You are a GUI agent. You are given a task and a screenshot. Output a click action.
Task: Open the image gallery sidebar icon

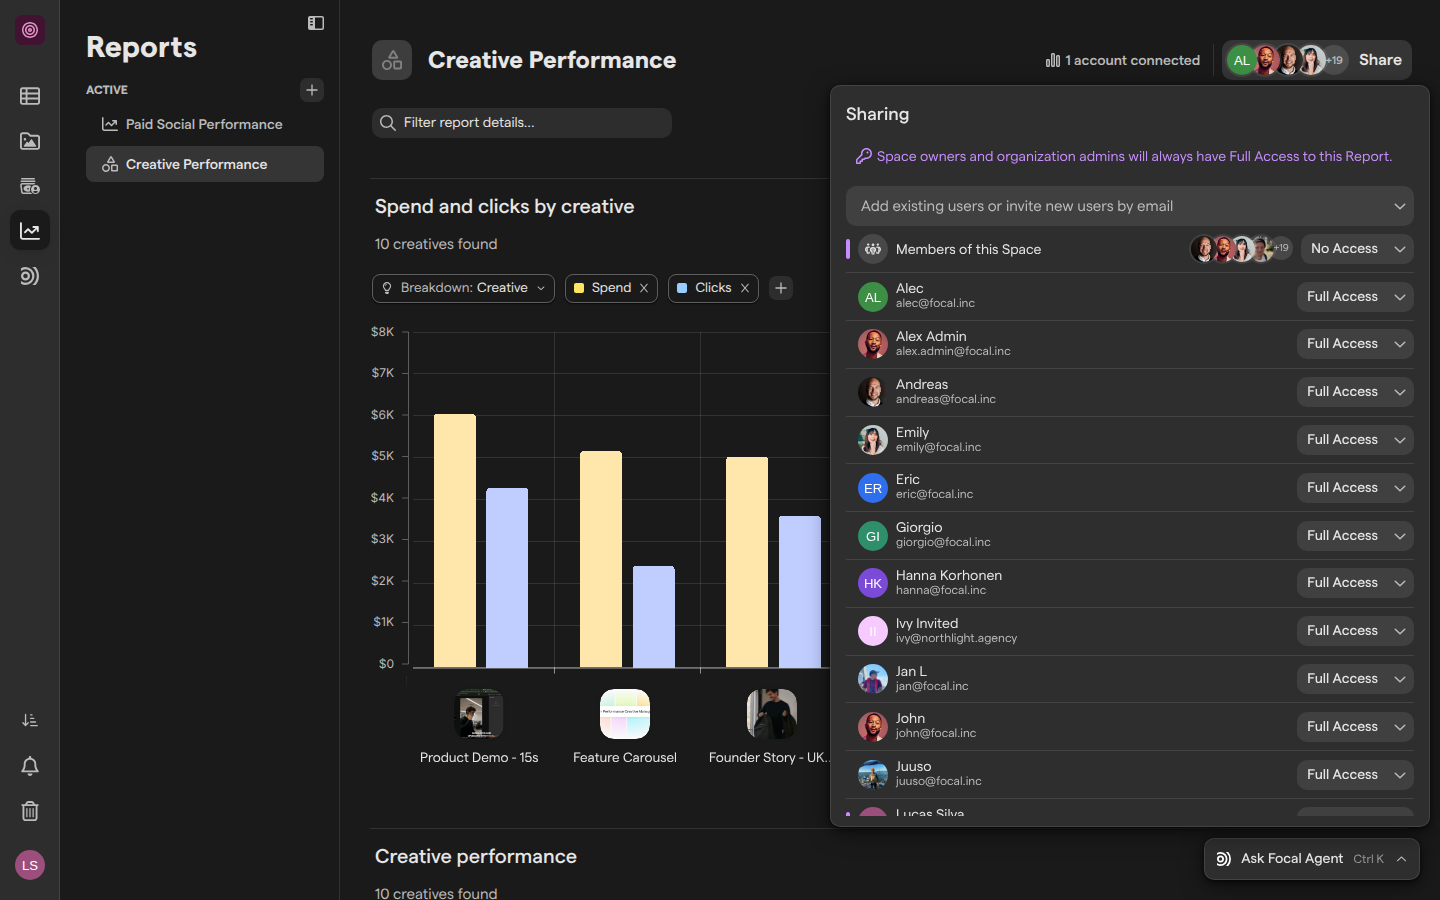pyautogui.click(x=30, y=141)
